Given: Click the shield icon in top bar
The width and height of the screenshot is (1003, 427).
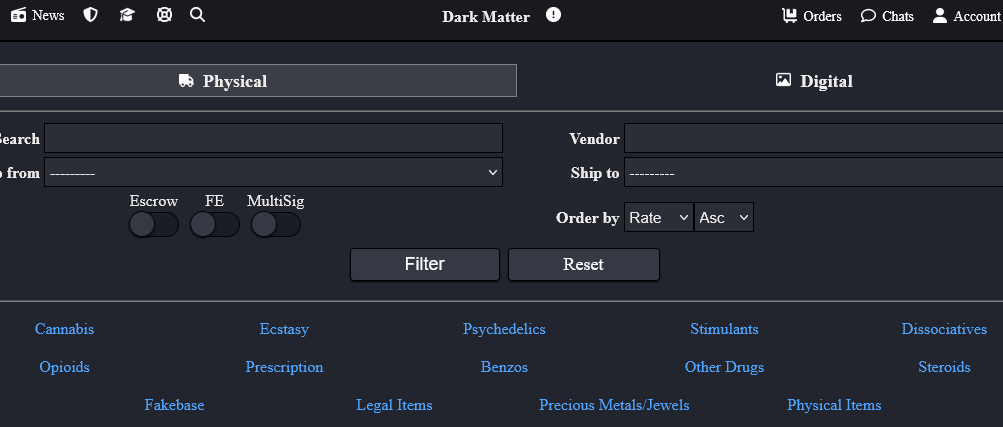Looking at the screenshot, I should click(91, 16).
